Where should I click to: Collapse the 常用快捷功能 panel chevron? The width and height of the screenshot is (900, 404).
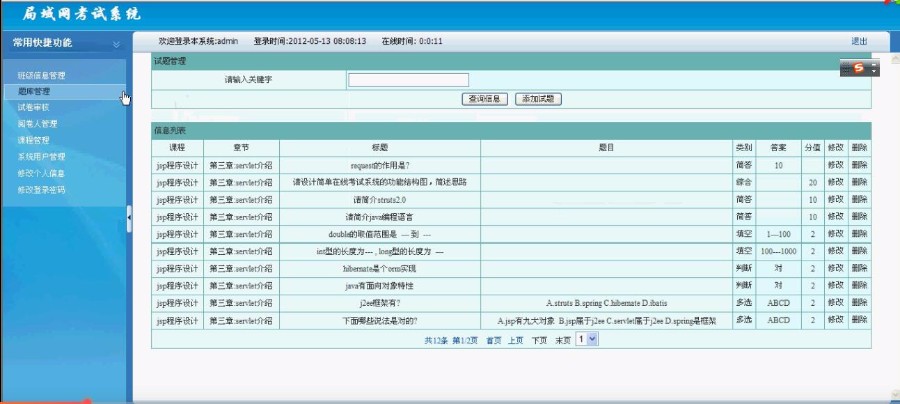pyautogui.click(x=117, y=44)
